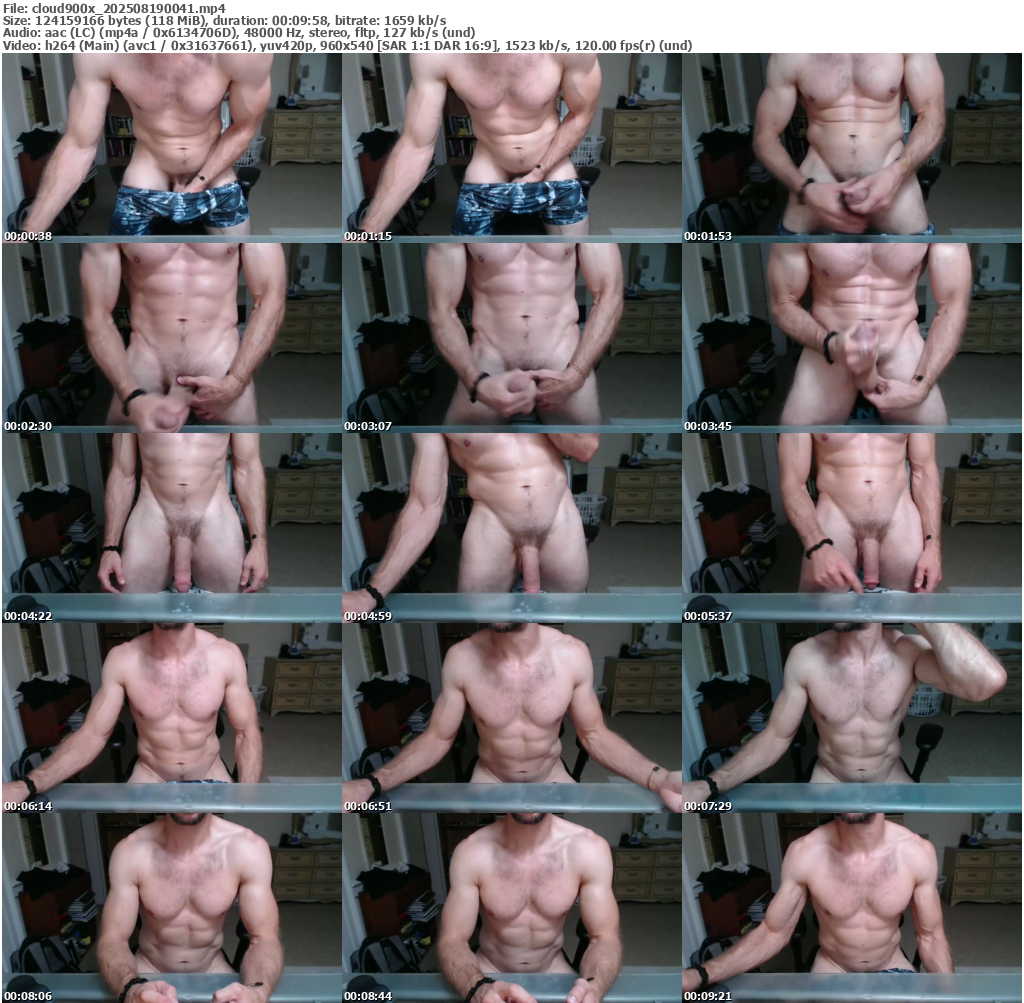
Task: Click the "Size: 124159166 bytes" info line
Action: [x=225, y=20]
